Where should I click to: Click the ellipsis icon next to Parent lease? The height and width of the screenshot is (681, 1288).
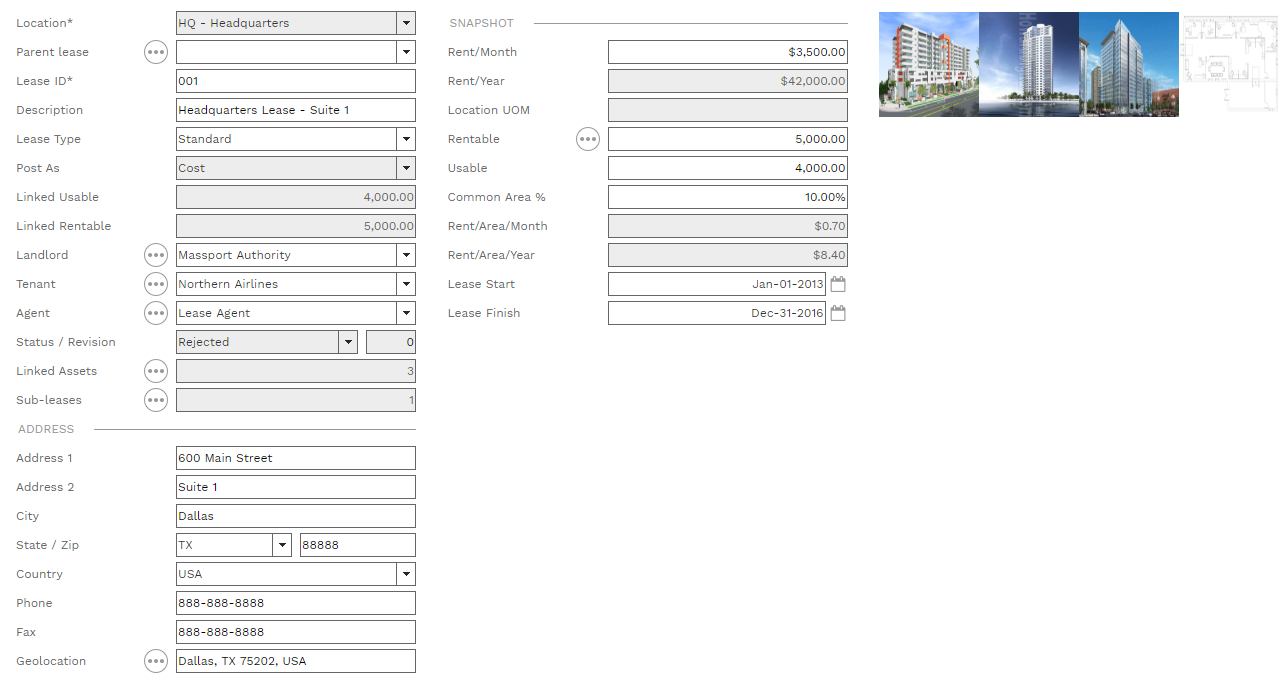(156, 52)
